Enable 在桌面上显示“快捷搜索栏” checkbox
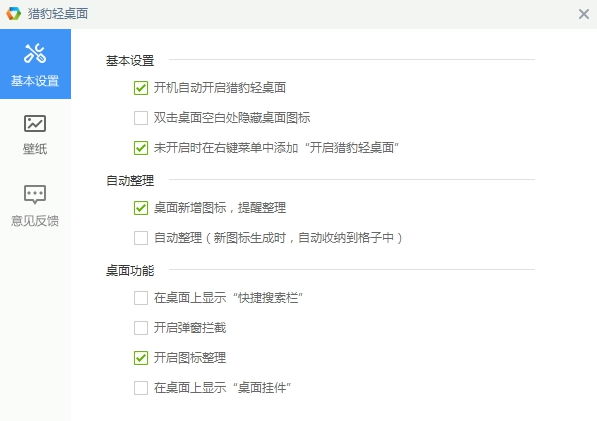597x421 pixels. [x=141, y=298]
